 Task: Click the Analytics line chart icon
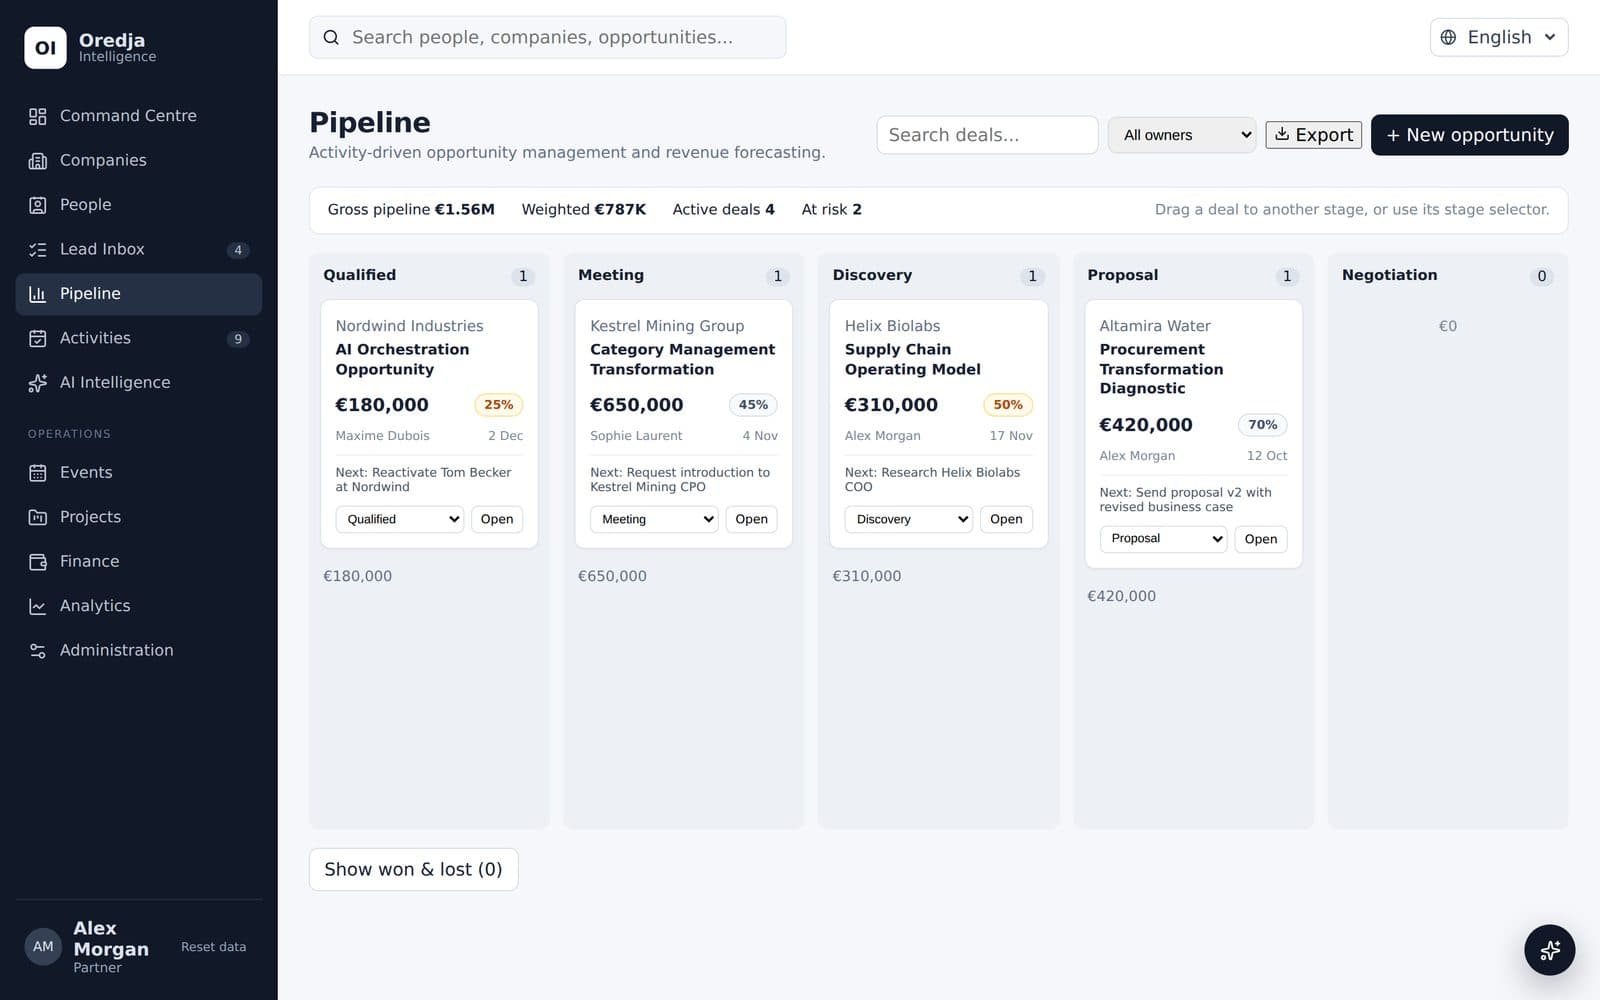coord(38,606)
